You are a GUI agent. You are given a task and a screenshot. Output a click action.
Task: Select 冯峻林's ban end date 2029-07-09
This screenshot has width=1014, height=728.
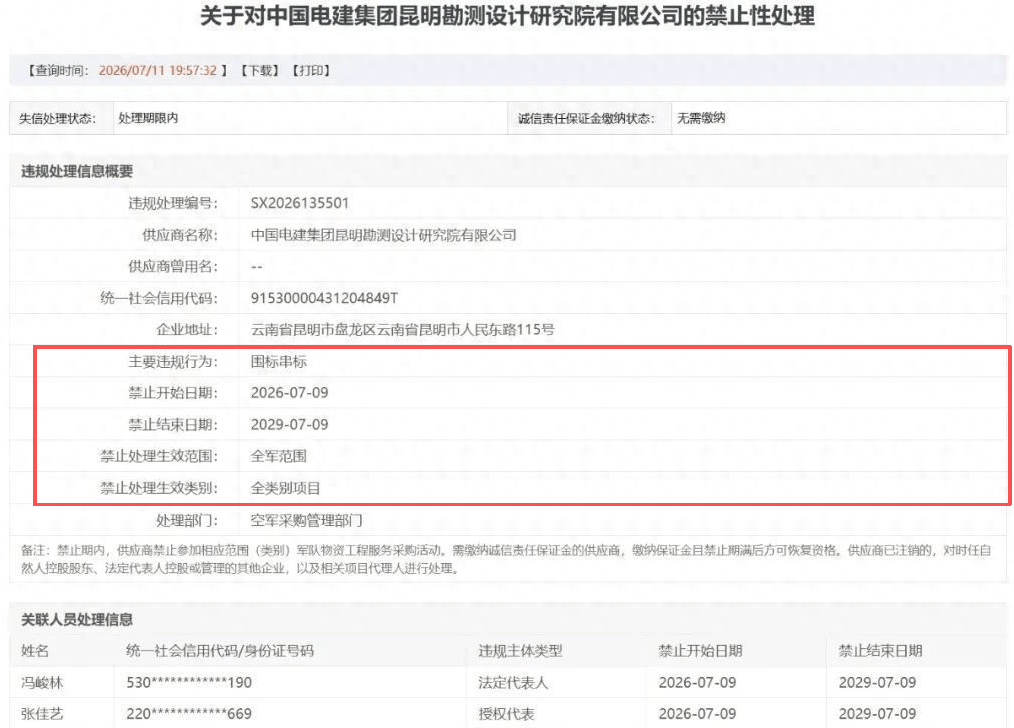tap(878, 683)
